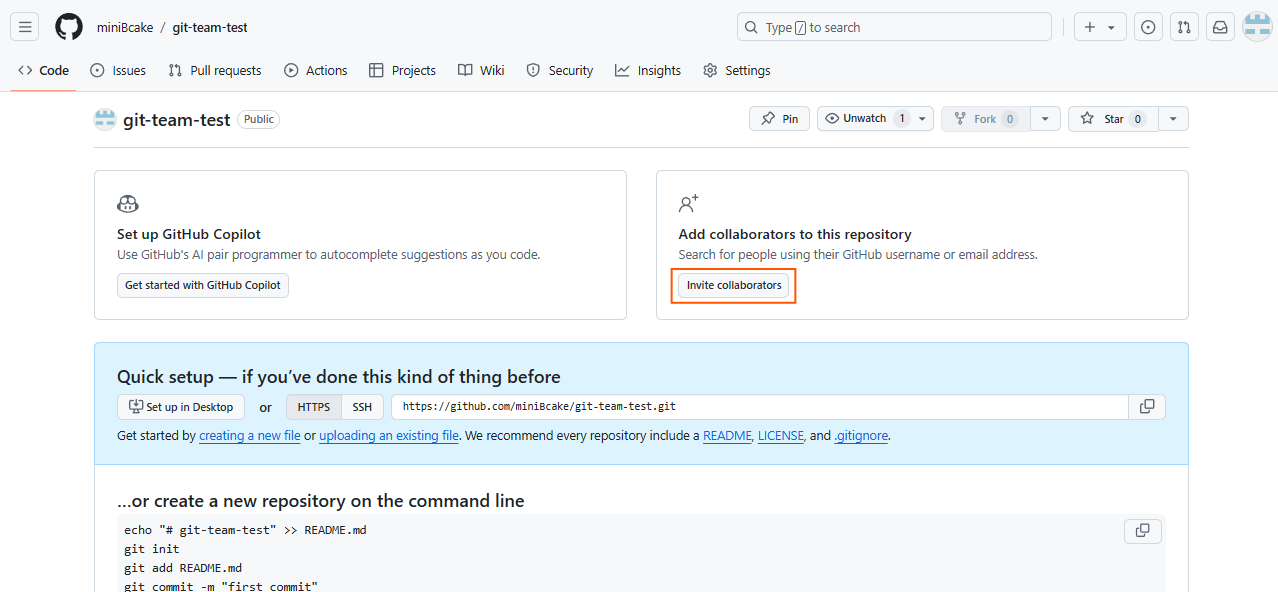Open the notifications inbox icon
The width and height of the screenshot is (1278, 592).
(1220, 27)
